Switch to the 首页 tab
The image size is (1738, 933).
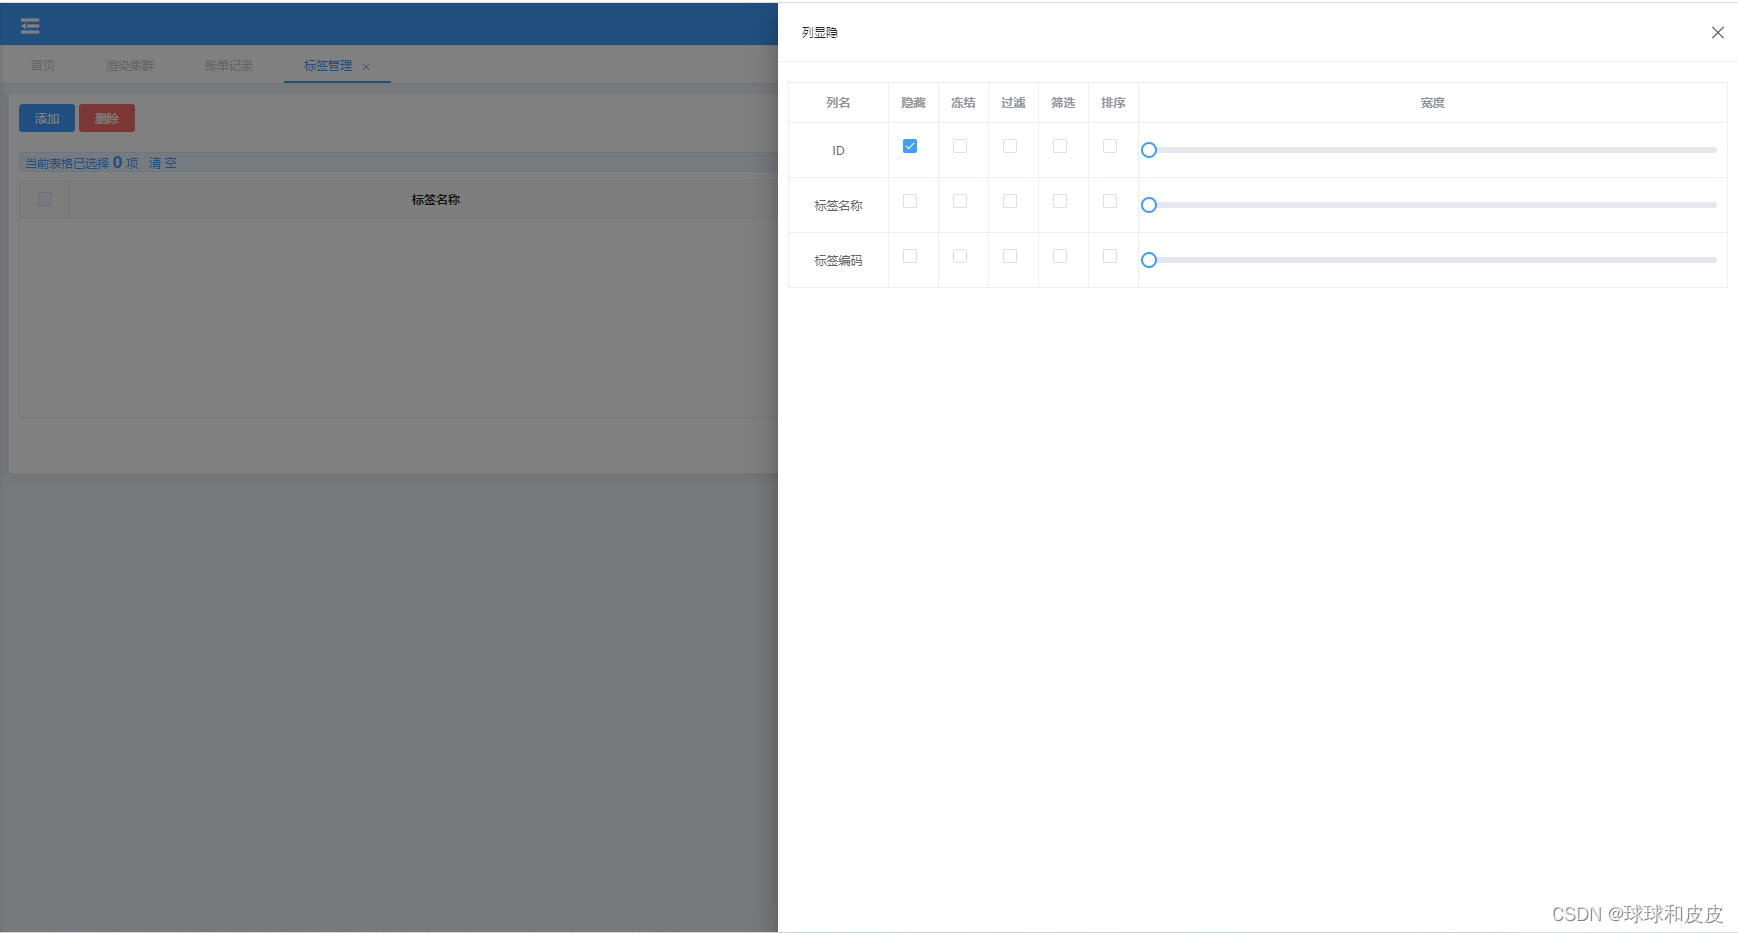43,66
